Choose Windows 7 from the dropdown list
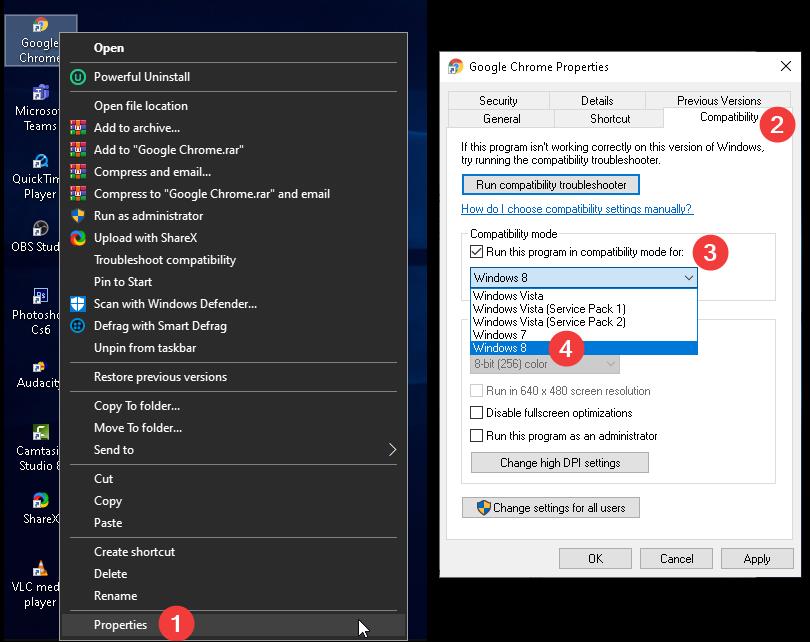 coord(584,335)
